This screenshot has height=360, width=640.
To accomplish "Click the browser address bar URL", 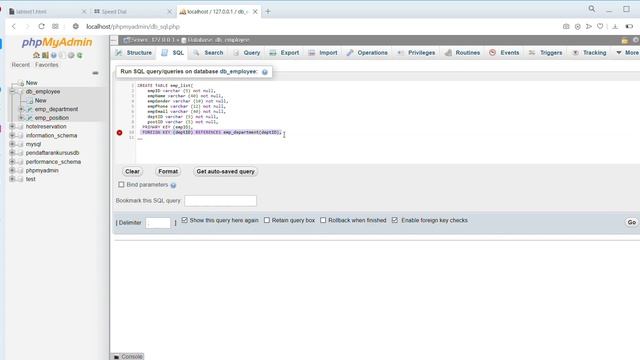I will click(133, 27).
